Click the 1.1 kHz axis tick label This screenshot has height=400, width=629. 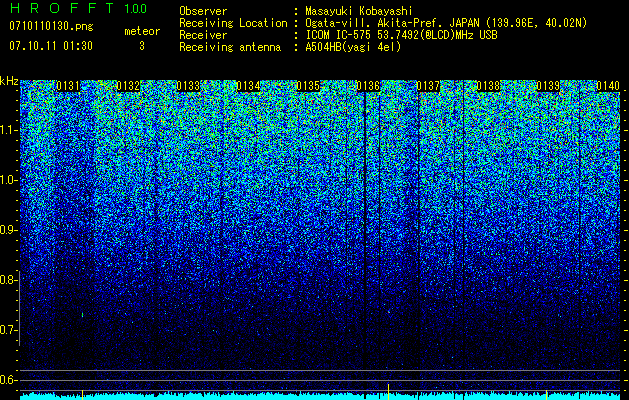pyautogui.click(x=8, y=130)
